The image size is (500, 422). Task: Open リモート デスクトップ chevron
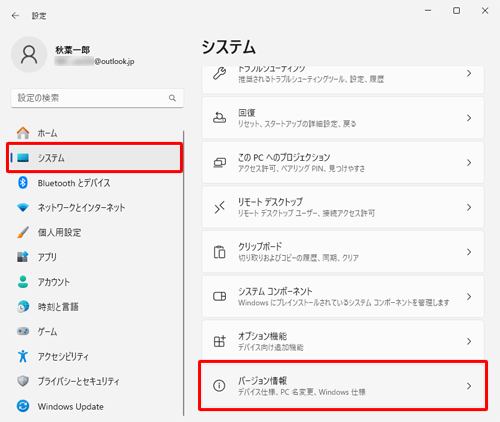[x=469, y=207]
